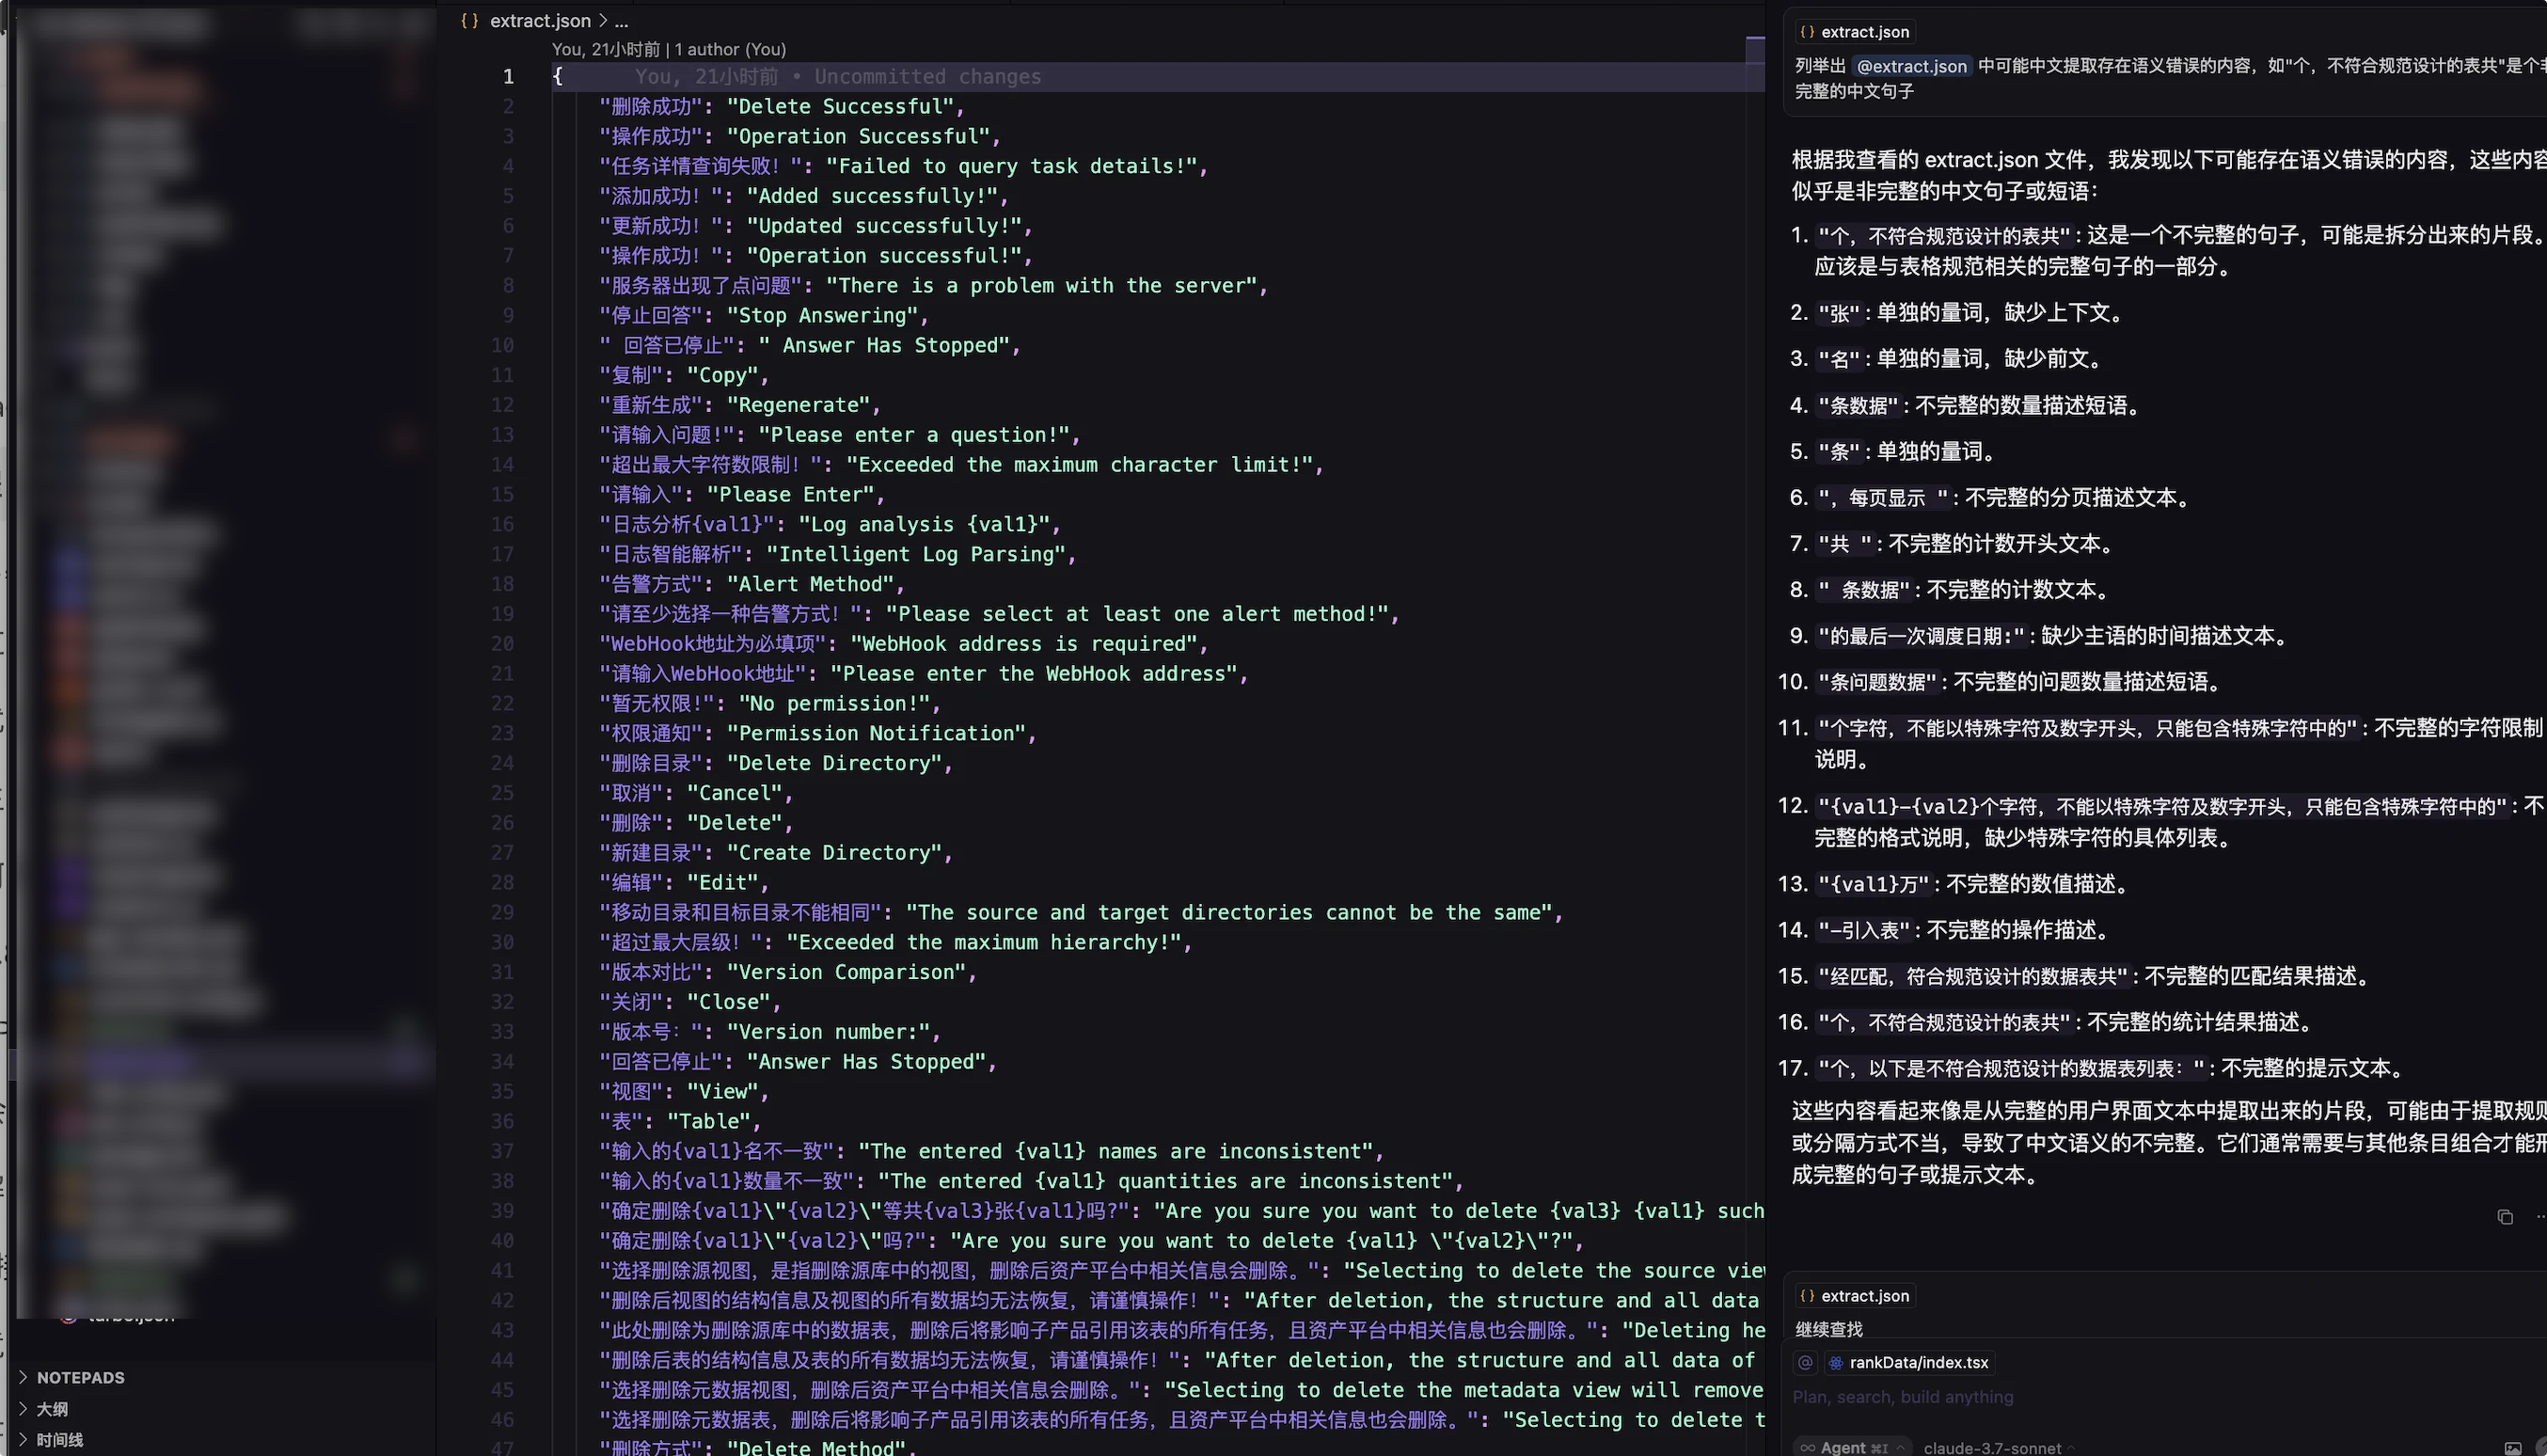Click the @extract.json mention in the prompt
The image size is (2547, 1456).
tap(1911, 66)
